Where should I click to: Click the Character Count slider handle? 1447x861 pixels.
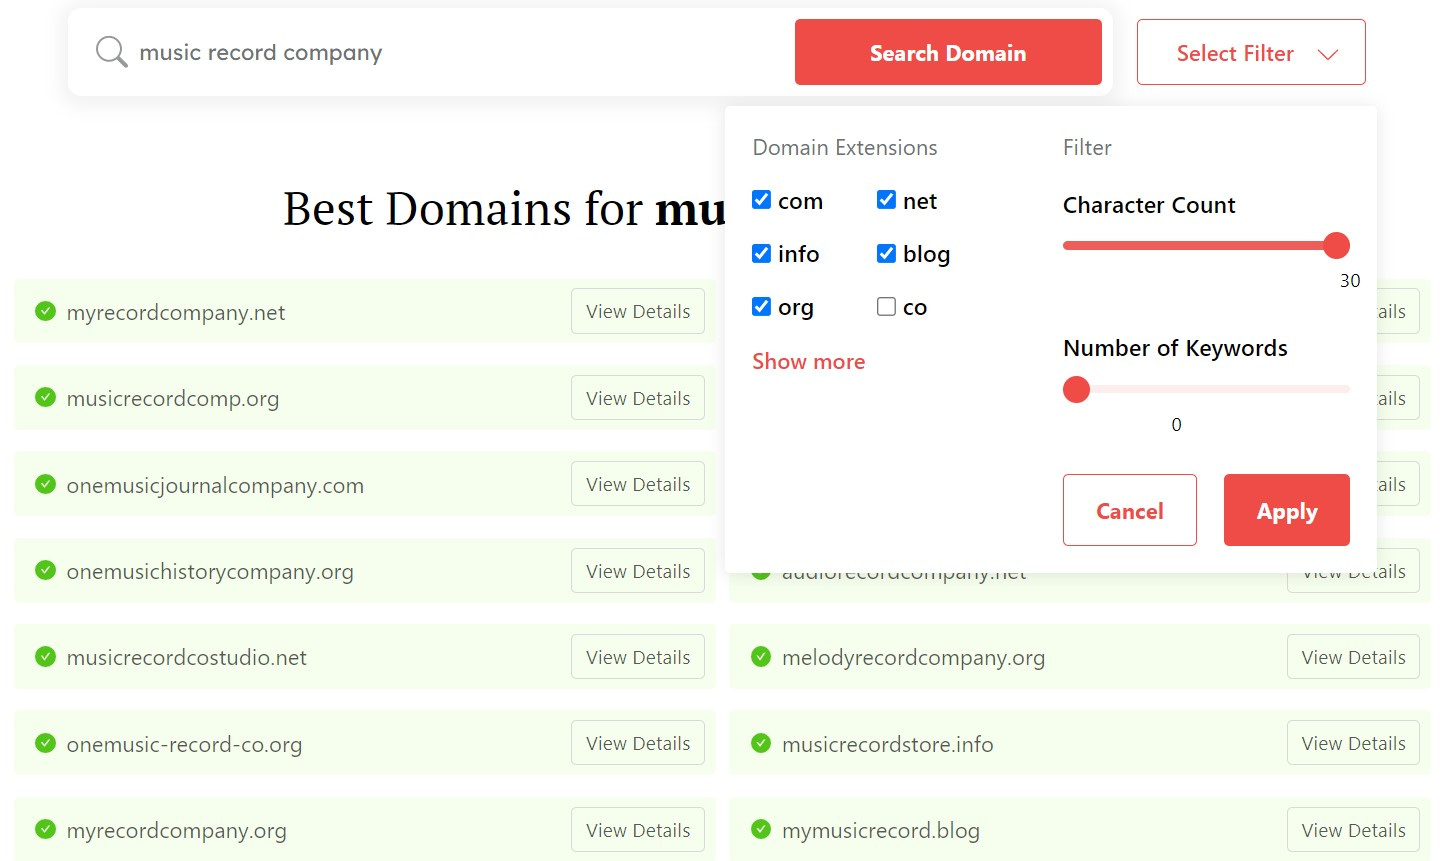pyautogui.click(x=1336, y=245)
